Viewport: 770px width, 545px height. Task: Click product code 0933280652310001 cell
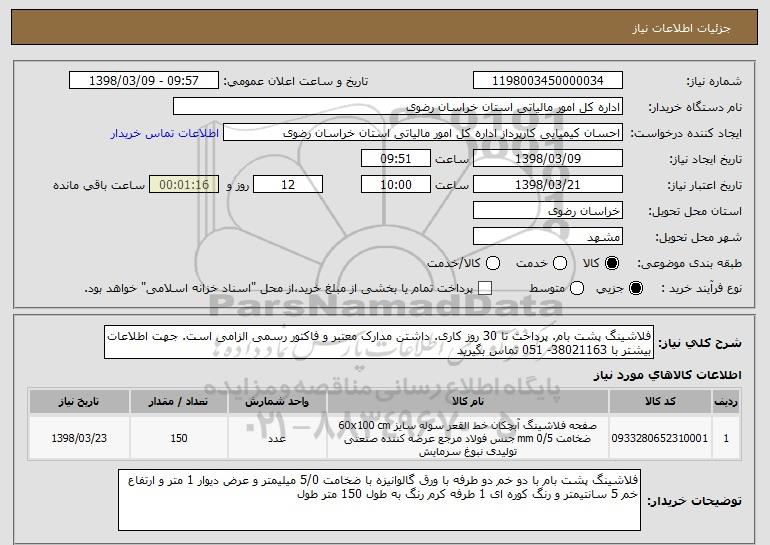(x=660, y=438)
